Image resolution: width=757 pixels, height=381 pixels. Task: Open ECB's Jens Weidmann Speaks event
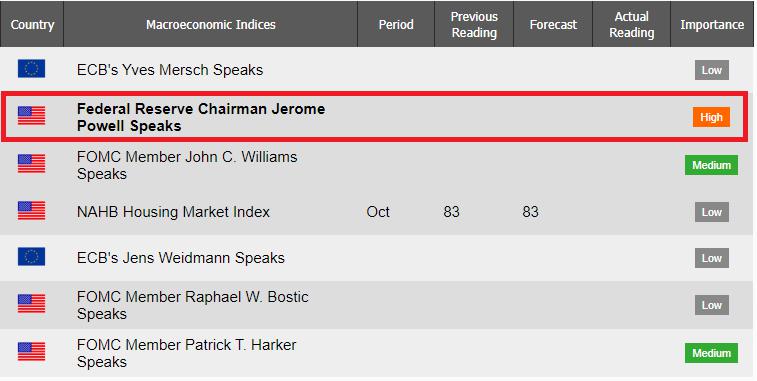[181, 258]
